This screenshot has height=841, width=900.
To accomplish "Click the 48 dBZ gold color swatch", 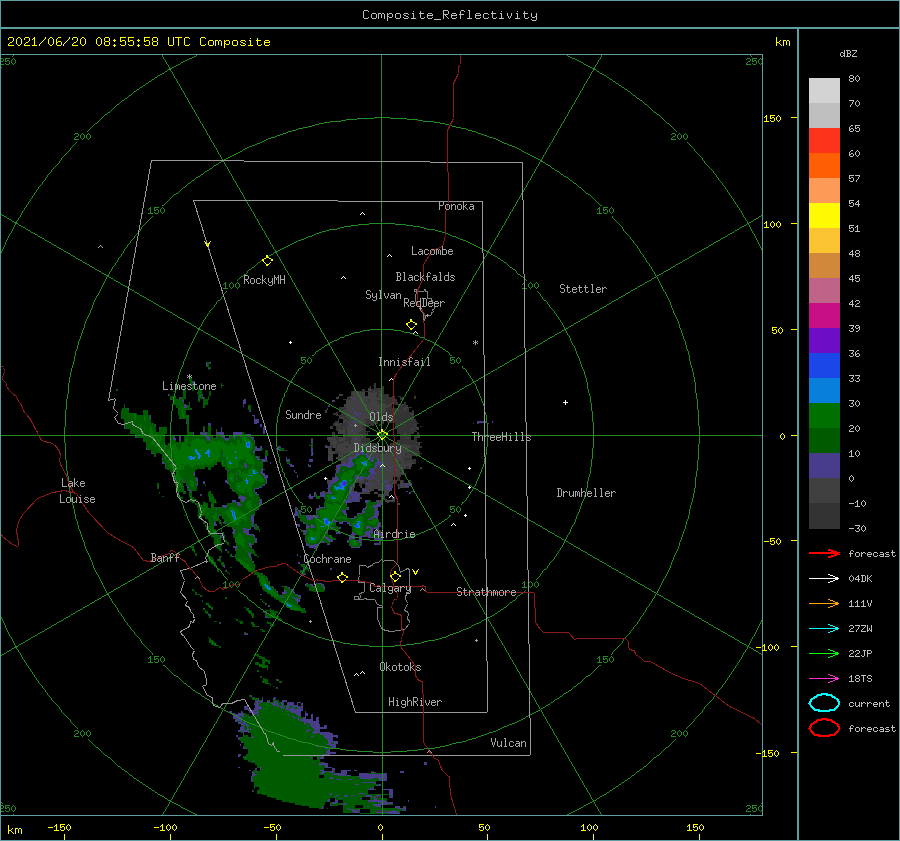I will (824, 241).
